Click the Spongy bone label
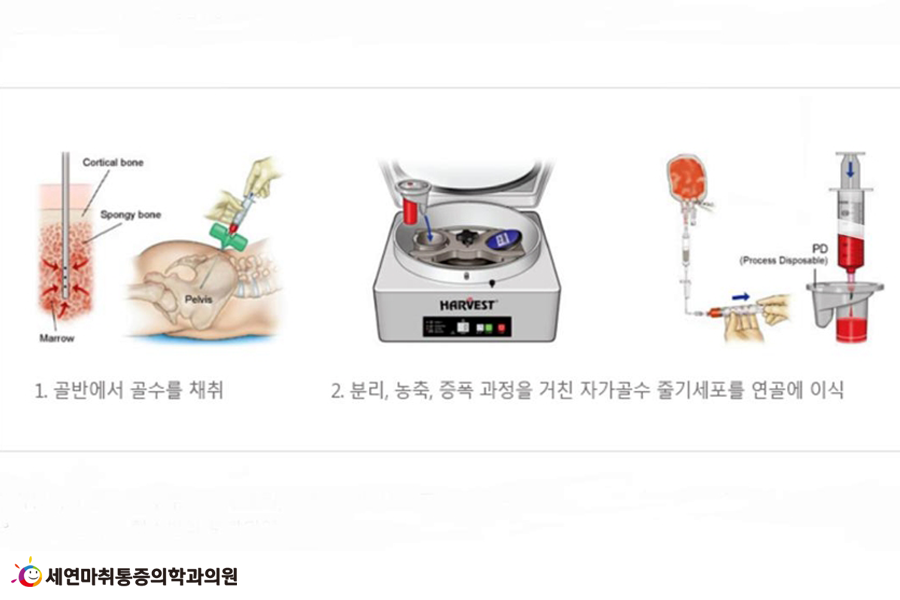The height and width of the screenshot is (600, 900). pyautogui.click(x=130, y=215)
